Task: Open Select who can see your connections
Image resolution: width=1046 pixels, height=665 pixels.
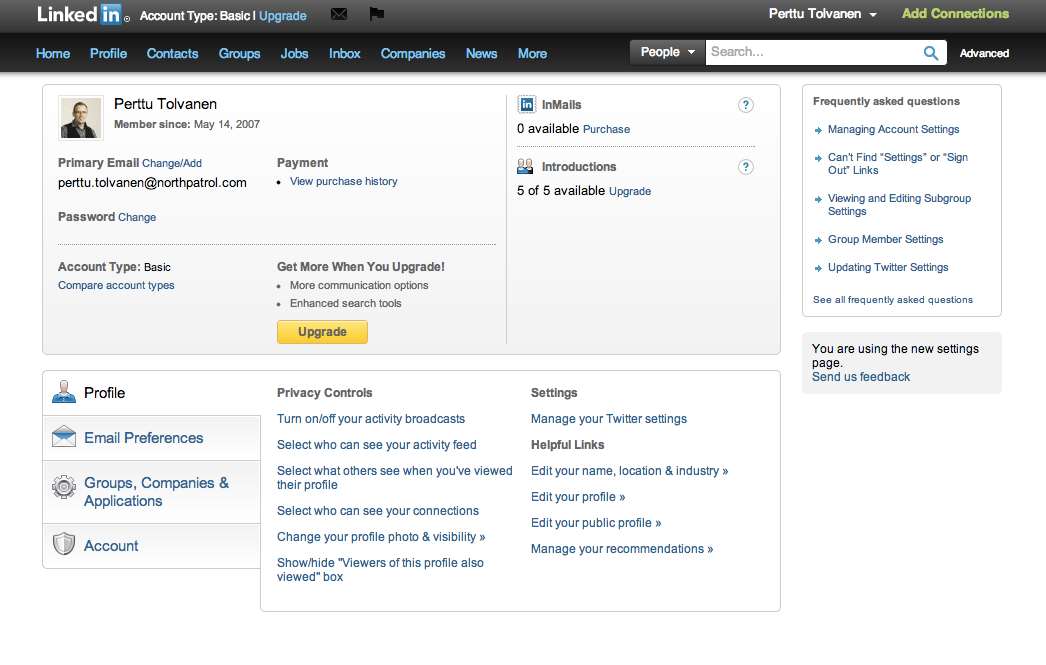Action: [378, 511]
